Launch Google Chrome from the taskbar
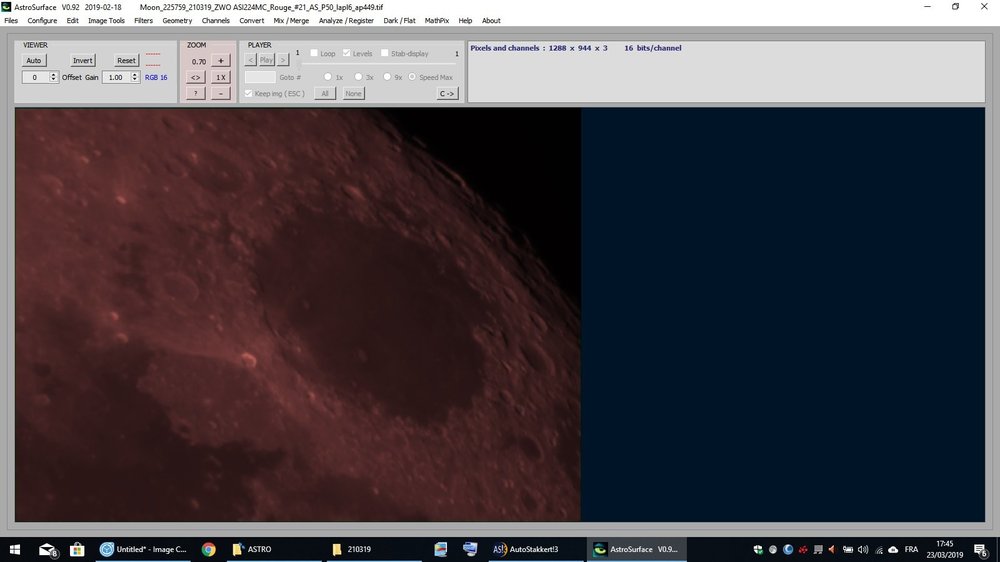 tap(208, 549)
